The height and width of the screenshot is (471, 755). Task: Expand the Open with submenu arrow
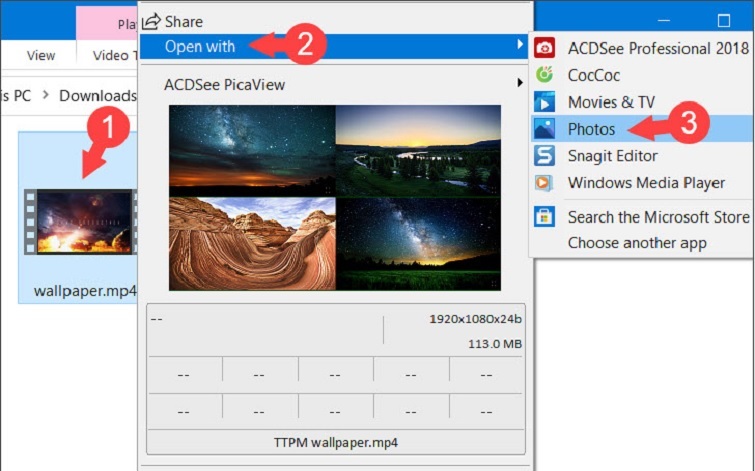520,46
